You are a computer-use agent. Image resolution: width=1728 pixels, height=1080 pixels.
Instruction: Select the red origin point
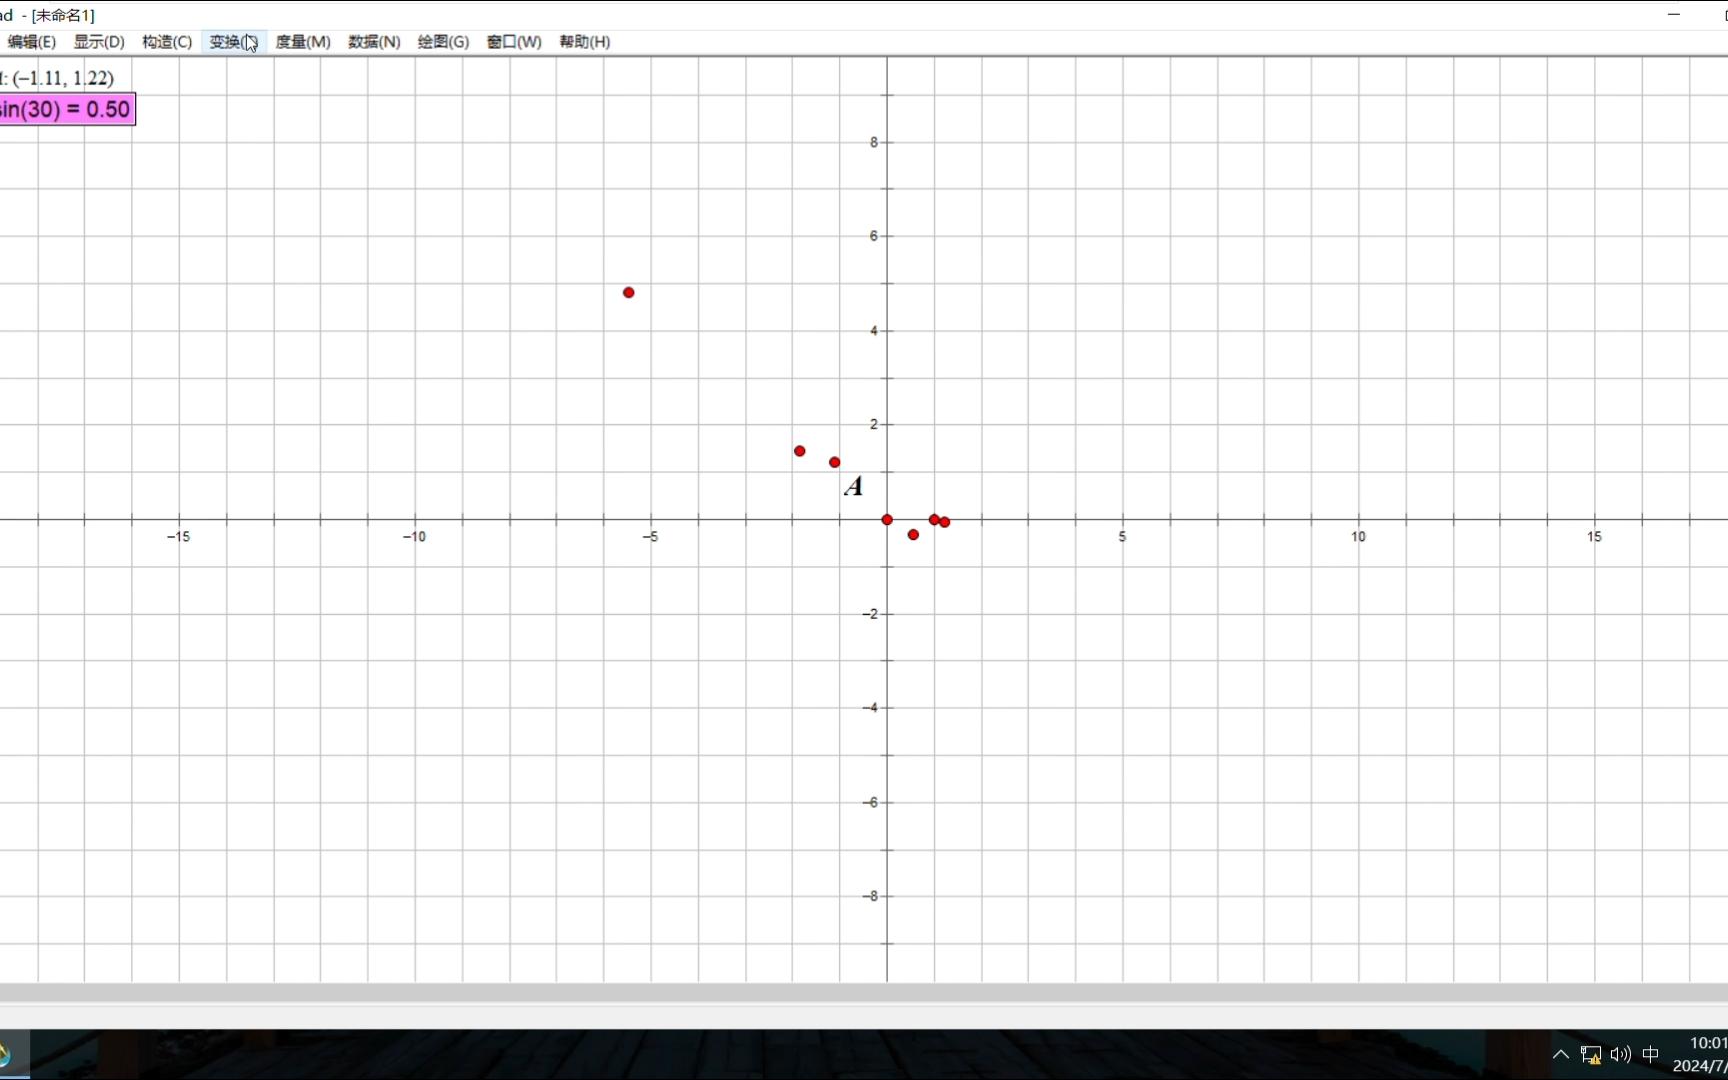[887, 520]
